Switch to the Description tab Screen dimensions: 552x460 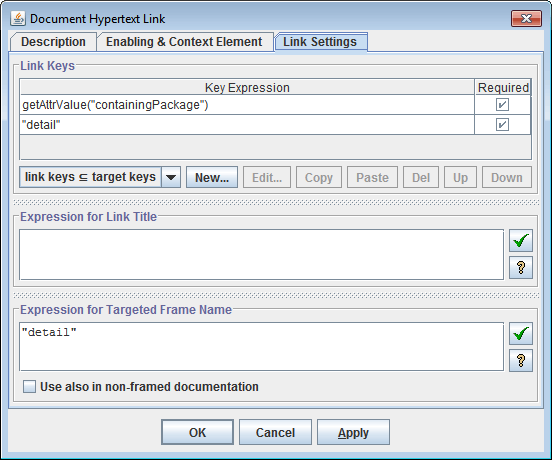[53, 42]
